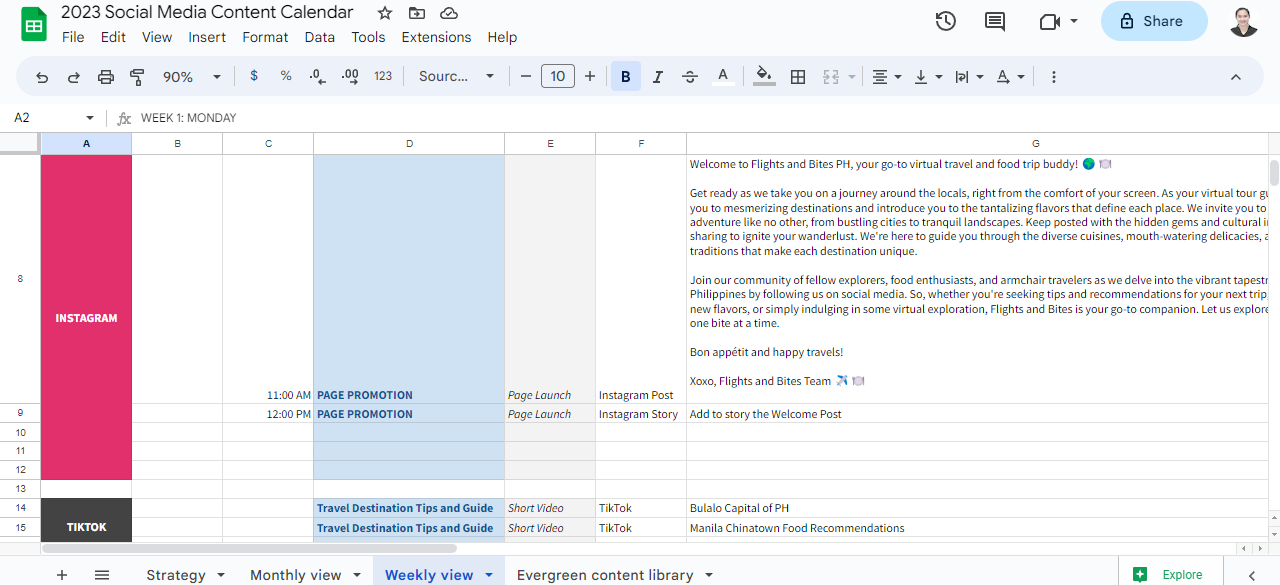
Task: Open the Google account avatar
Action: [1243, 21]
